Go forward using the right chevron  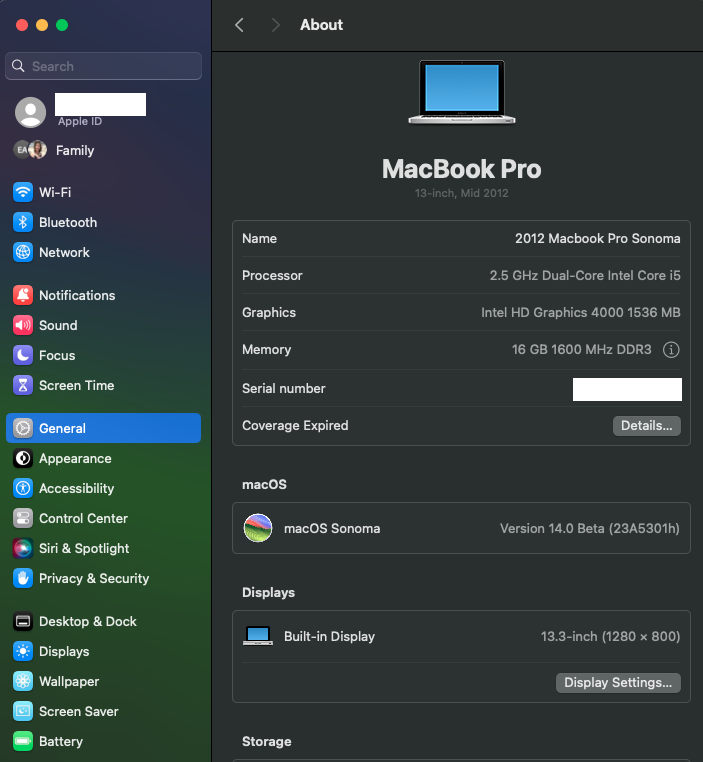275,25
